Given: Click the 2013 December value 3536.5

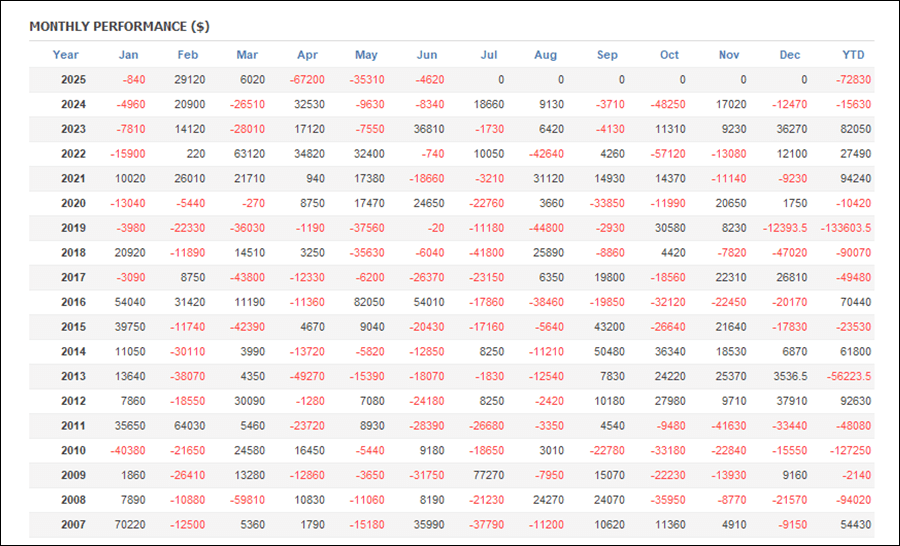Looking at the screenshot, I should click(x=790, y=376).
